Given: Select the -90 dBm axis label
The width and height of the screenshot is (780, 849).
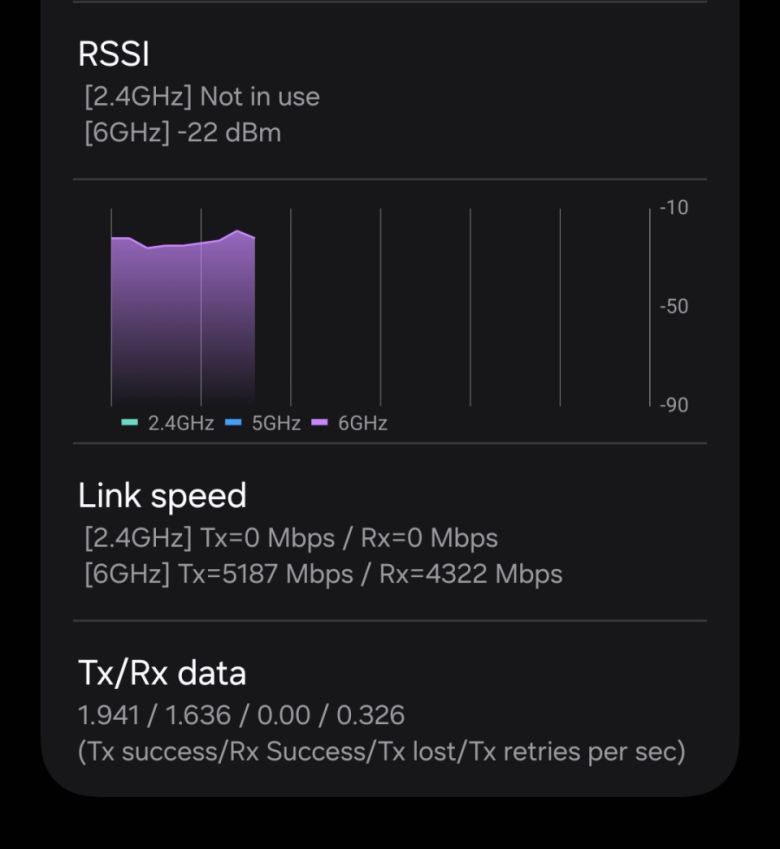Looking at the screenshot, I should coord(673,405).
